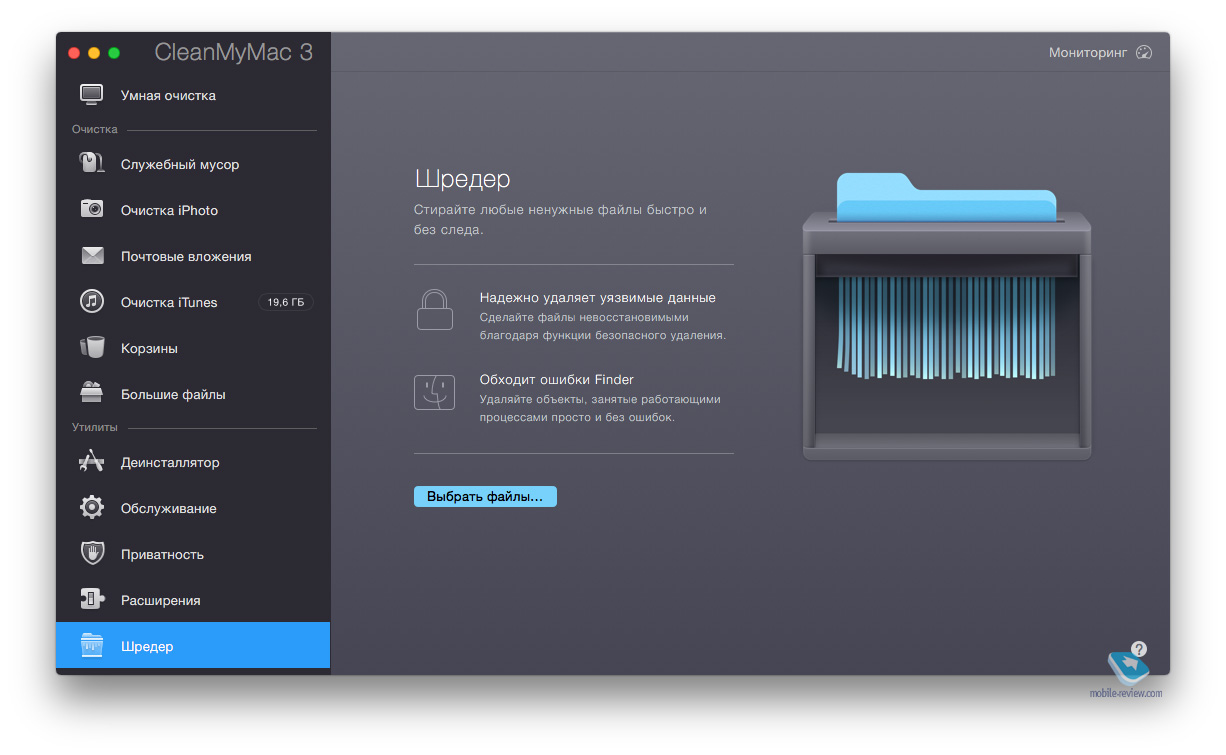Click the Приватность shield hand icon
1226x755 pixels.
tap(92, 554)
